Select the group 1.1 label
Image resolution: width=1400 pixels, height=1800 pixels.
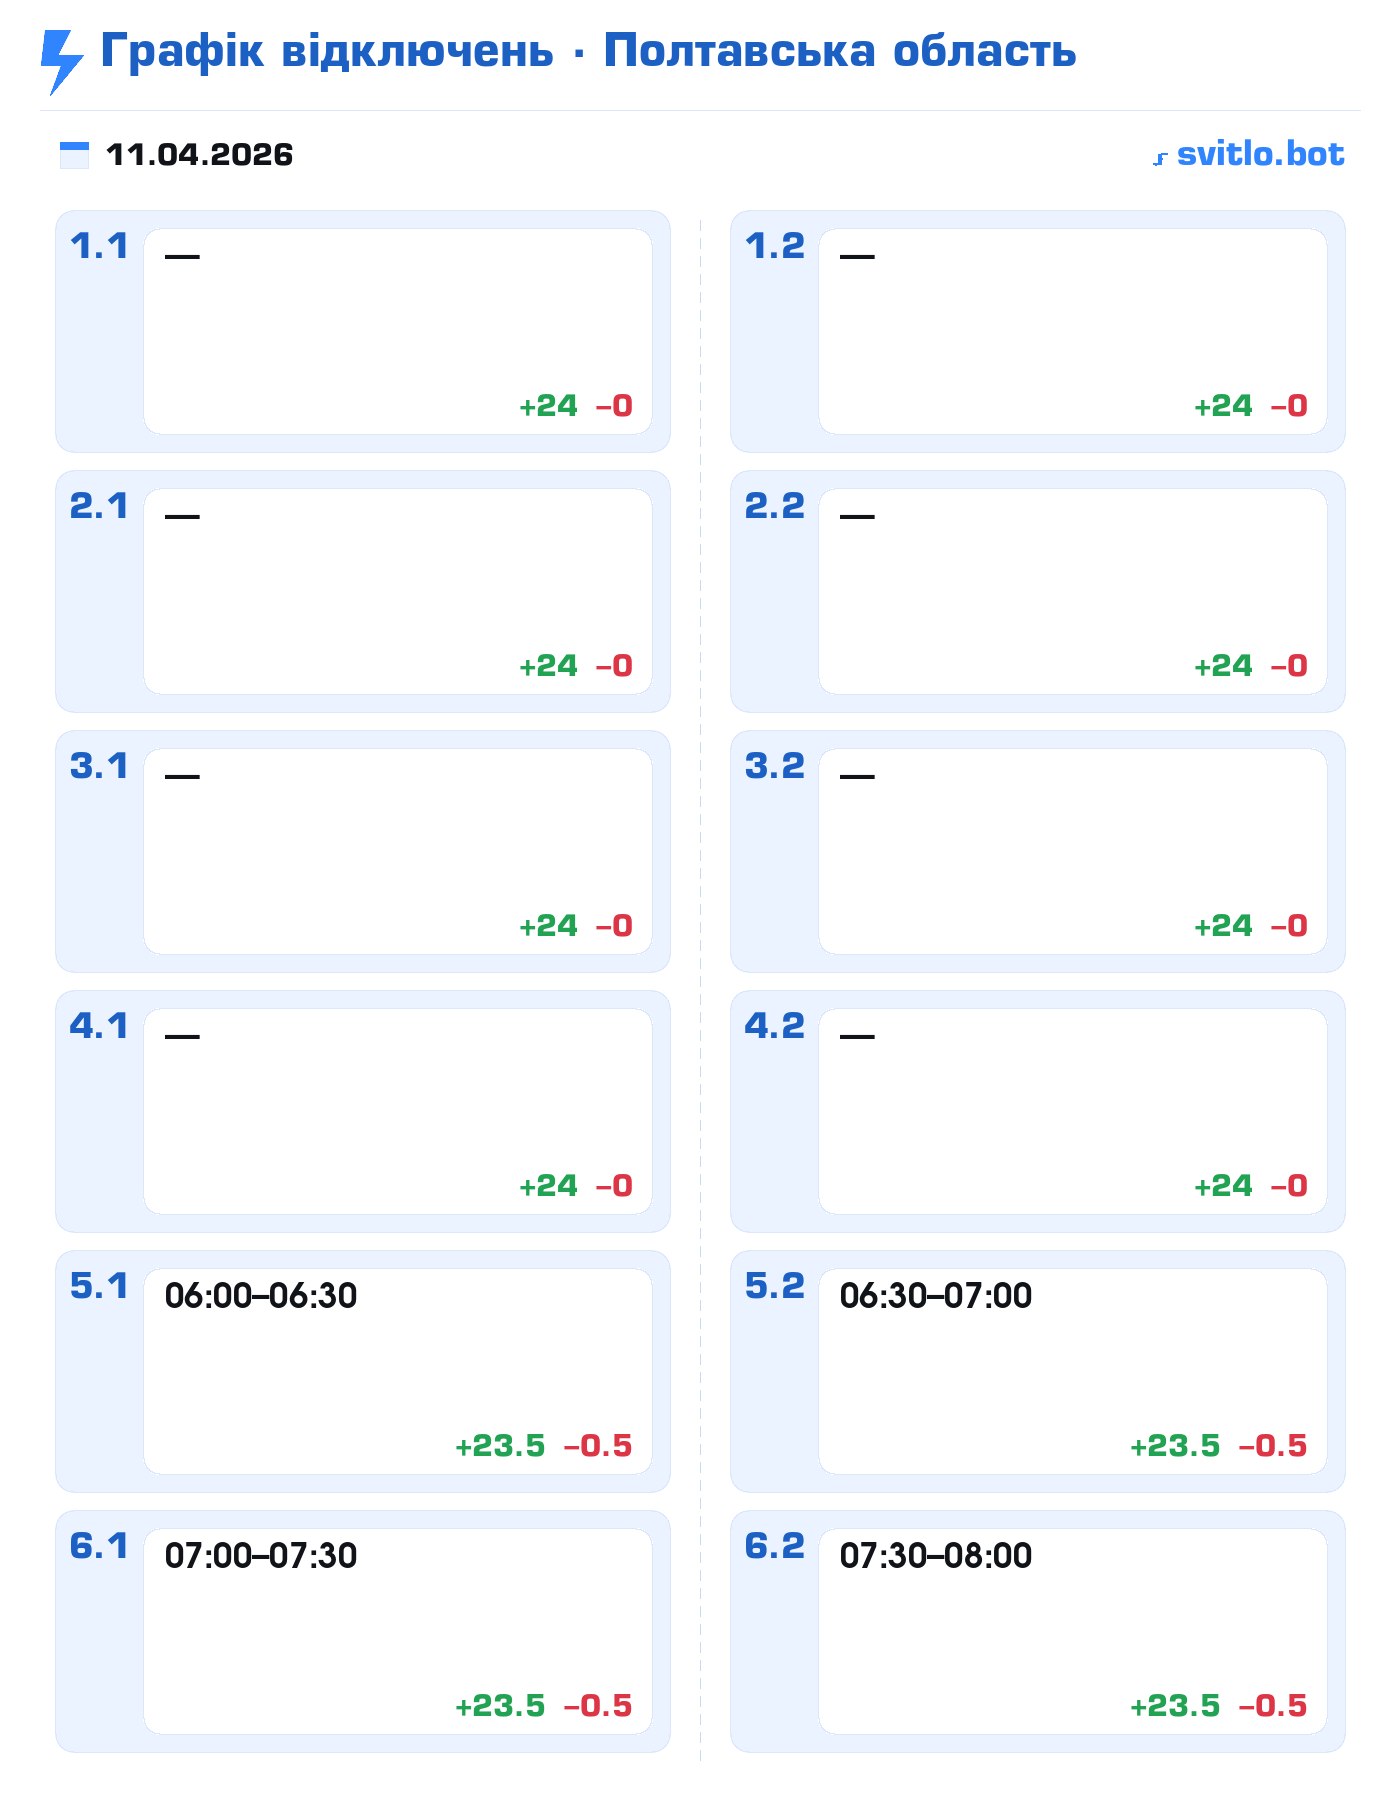[99, 246]
